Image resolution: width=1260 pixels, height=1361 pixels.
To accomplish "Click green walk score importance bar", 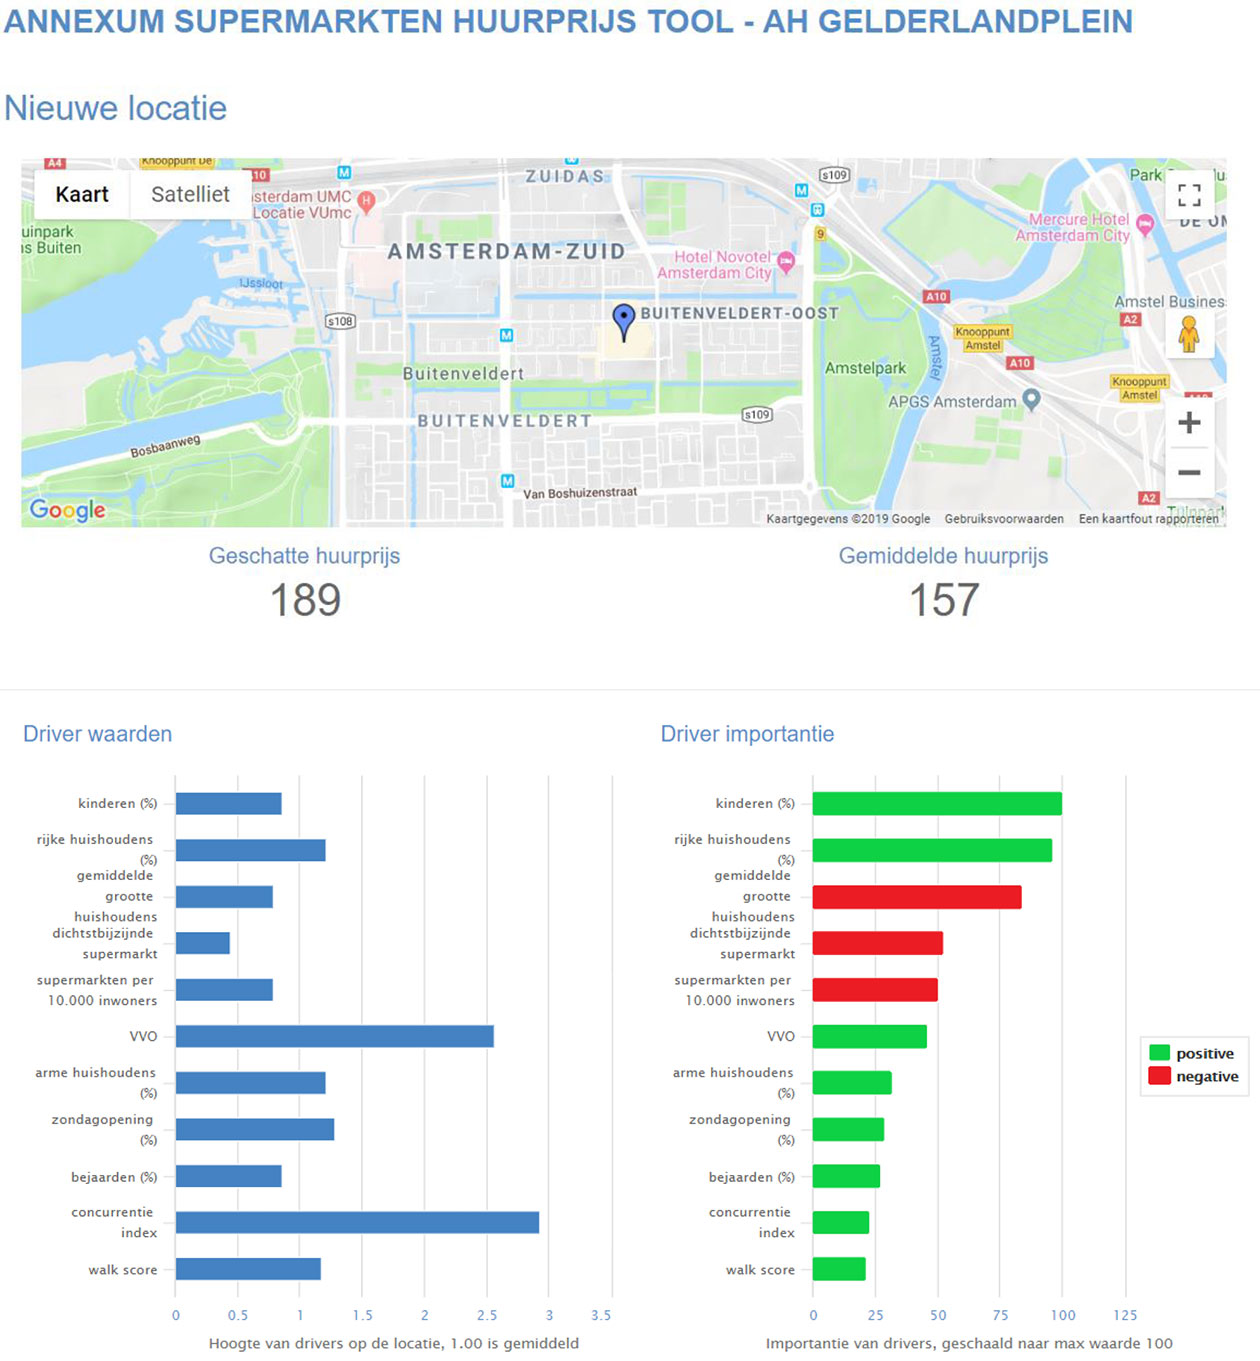I will (839, 1269).
